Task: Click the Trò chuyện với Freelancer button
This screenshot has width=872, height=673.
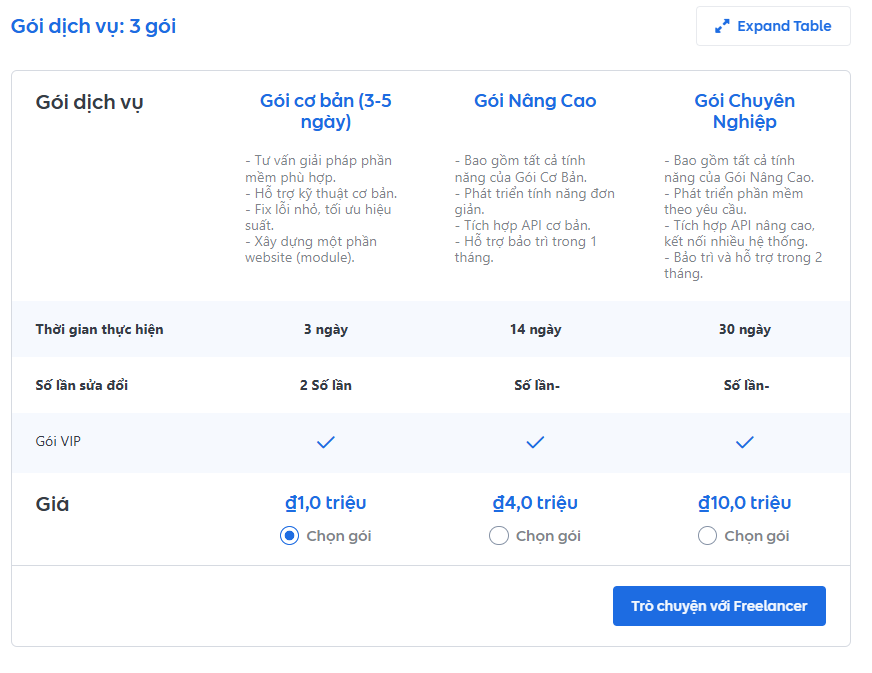Action: (x=719, y=606)
